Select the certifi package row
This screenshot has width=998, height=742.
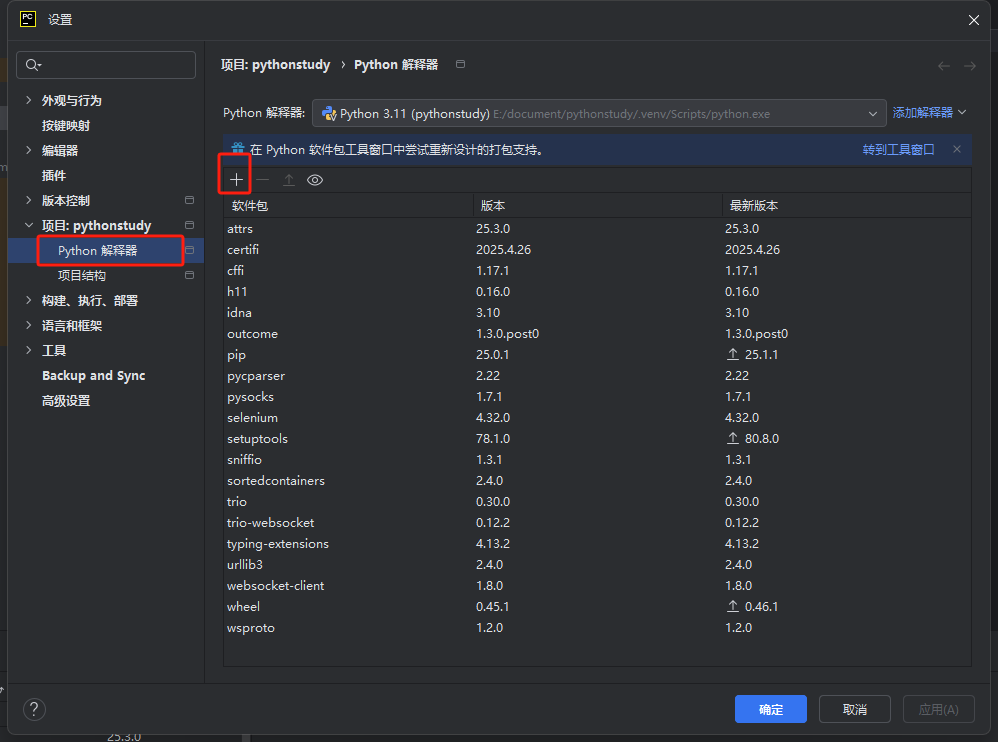click(x=597, y=249)
